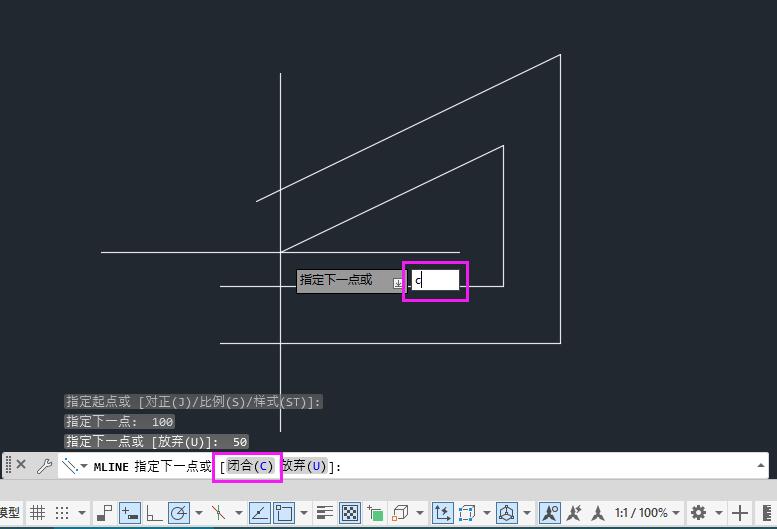The width and height of the screenshot is (777, 529).
Task: Toggle object snap tracking icon
Action: (260, 513)
